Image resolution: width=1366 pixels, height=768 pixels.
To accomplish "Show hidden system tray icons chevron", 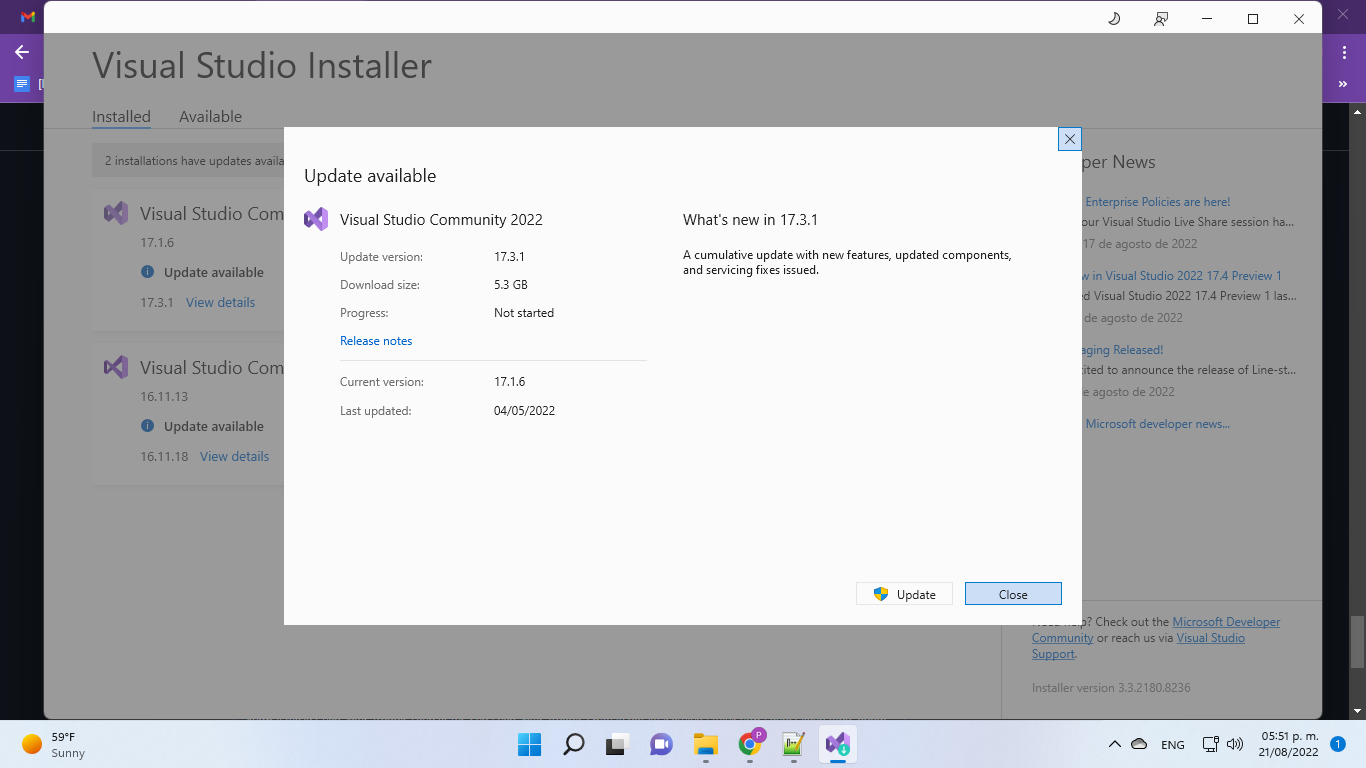I will click(x=1114, y=744).
